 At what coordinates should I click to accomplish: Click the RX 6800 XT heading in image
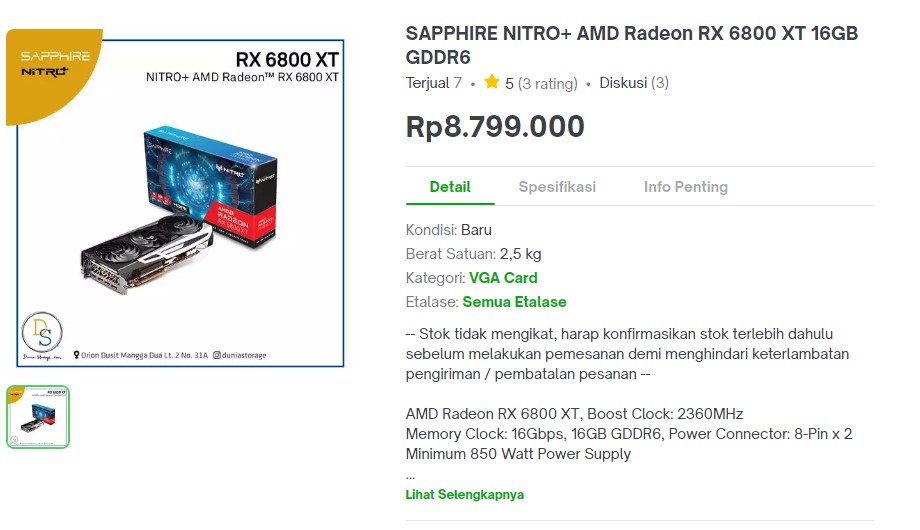(x=286, y=59)
